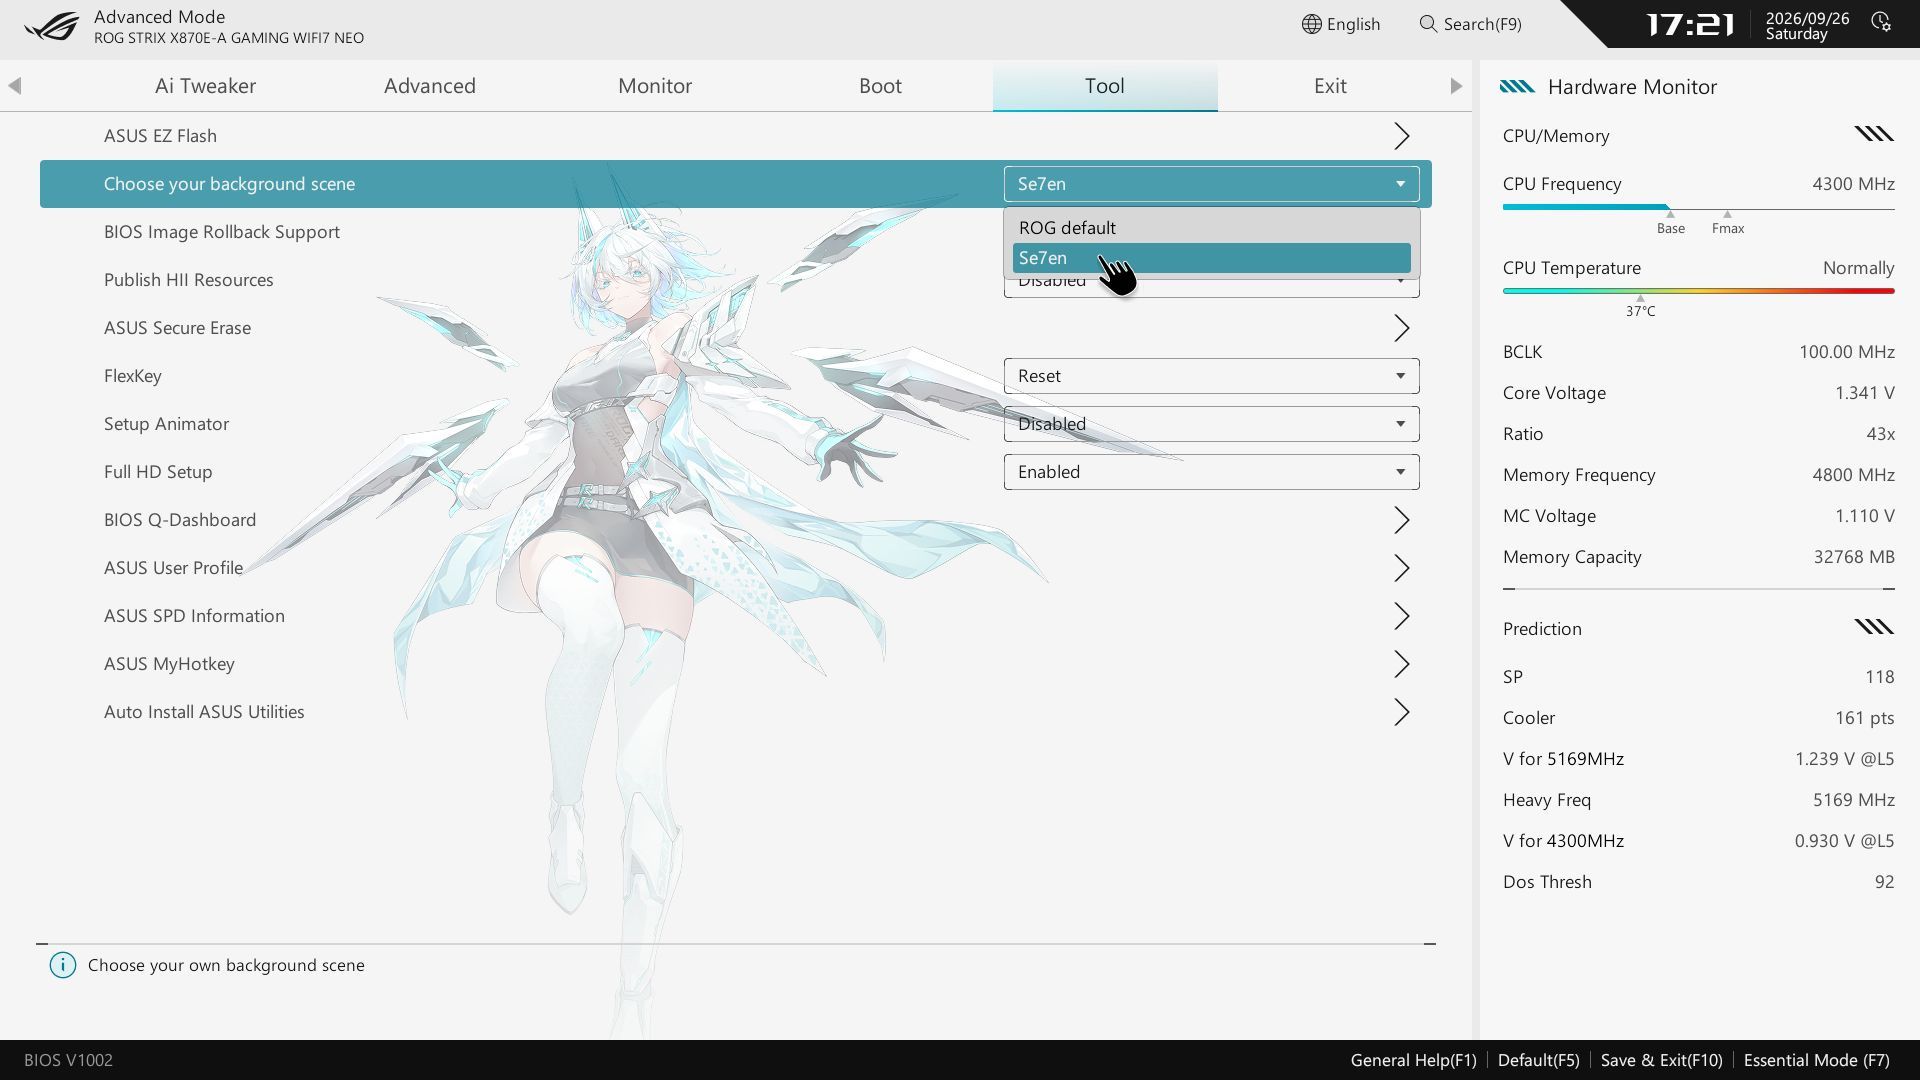This screenshot has height=1080, width=1920.
Task: Click the Full HD Setup label
Action: [158, 472]
